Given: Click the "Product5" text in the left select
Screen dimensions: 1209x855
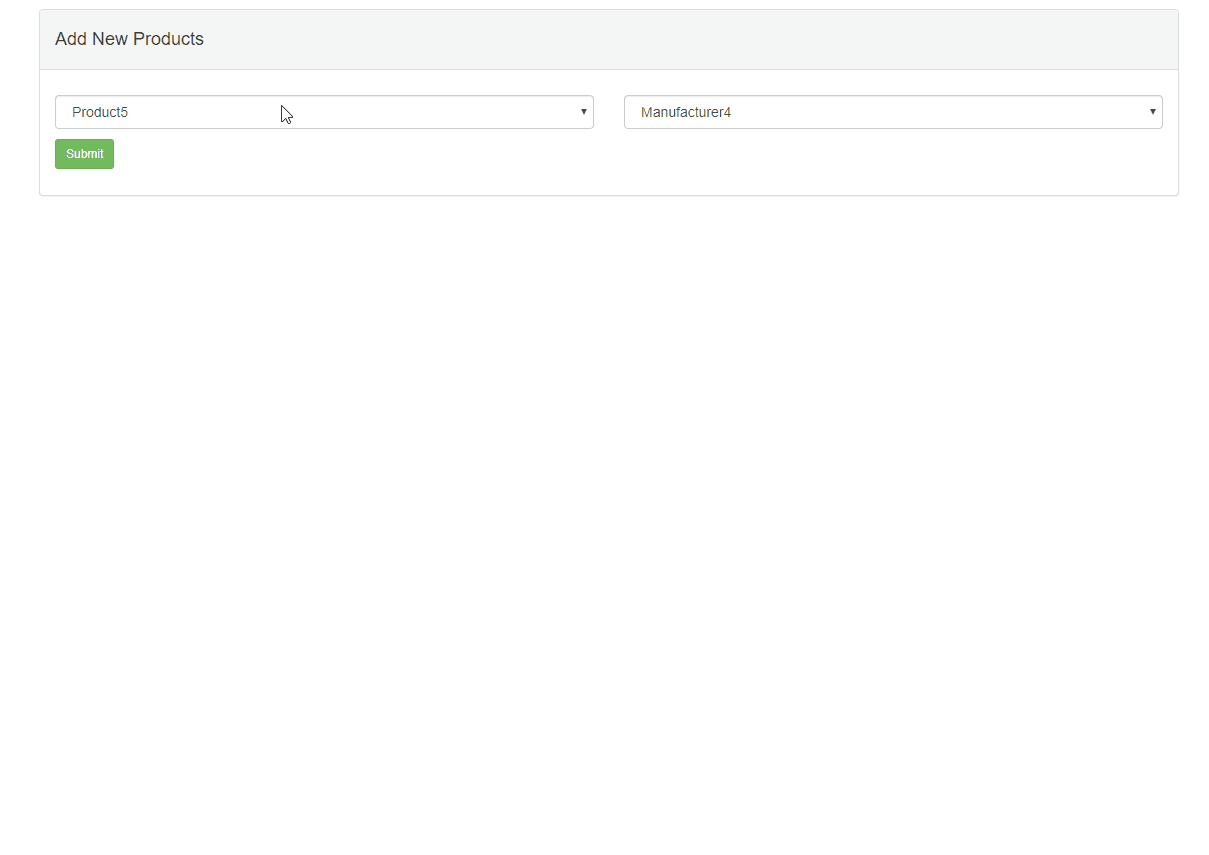Looking at the screenshot, I should point(100,112).
